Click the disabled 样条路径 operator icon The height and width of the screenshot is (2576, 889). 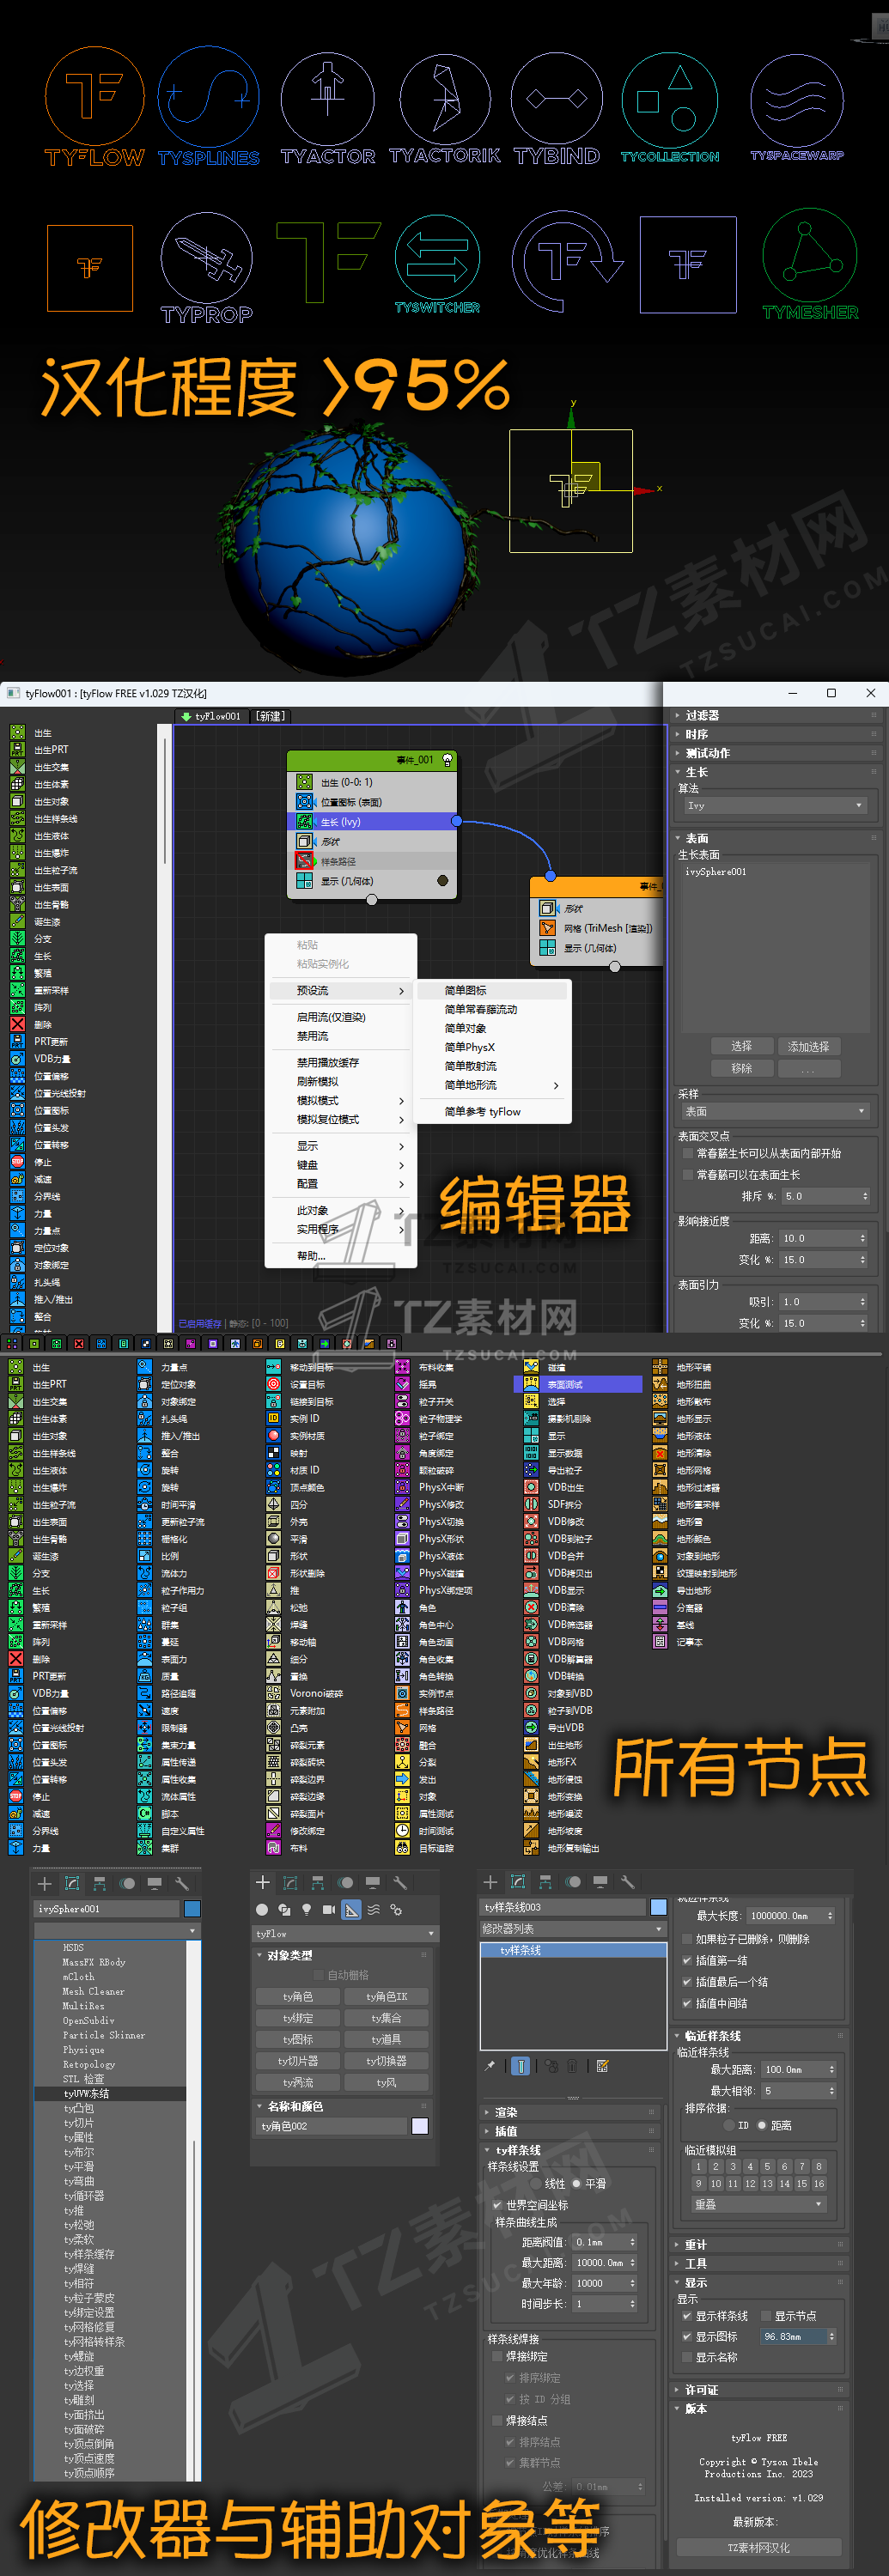[305, 861]
